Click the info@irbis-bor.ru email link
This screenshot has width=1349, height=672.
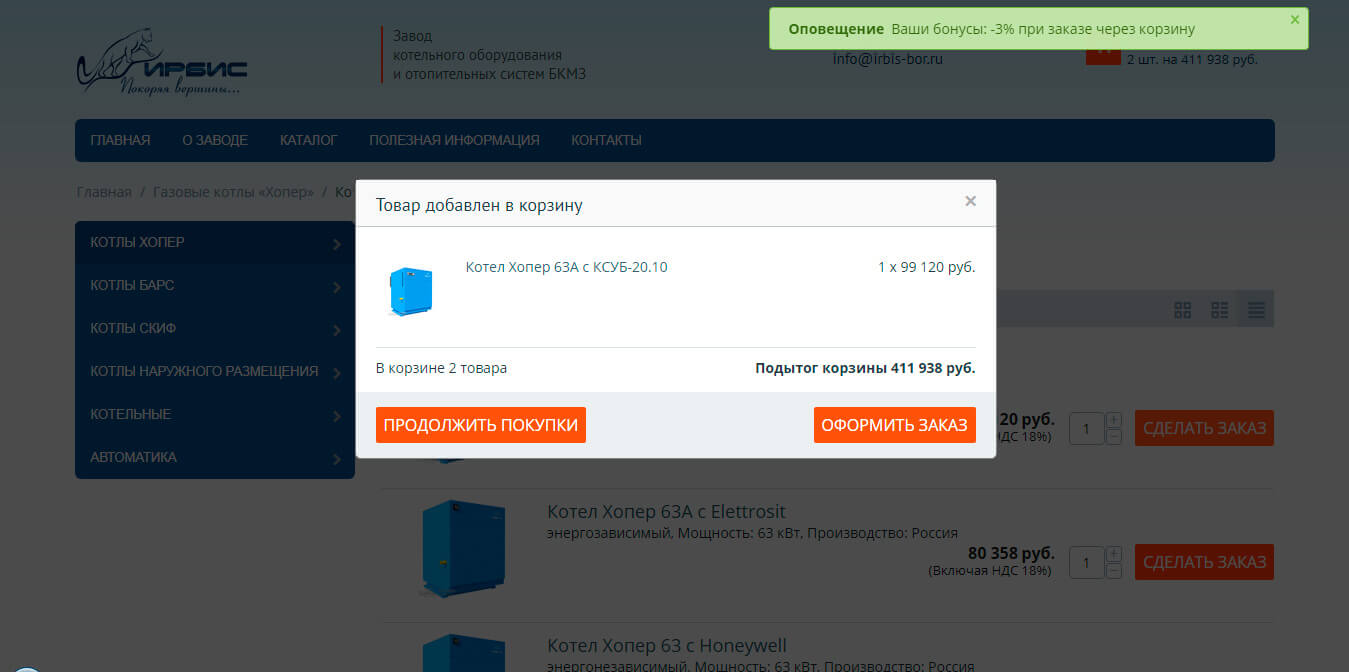coord(888,58)
